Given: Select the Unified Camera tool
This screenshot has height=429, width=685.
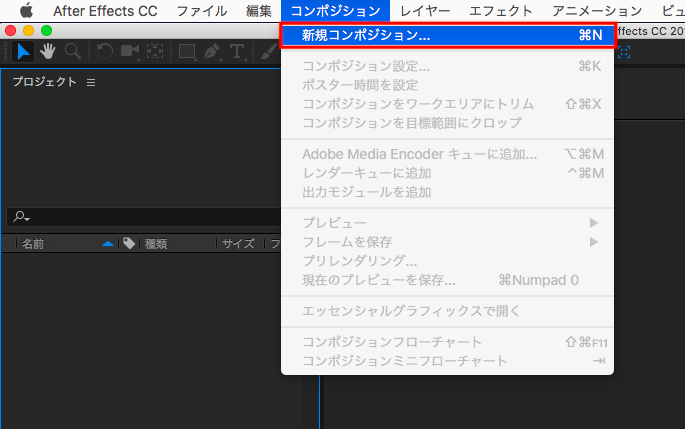Looking at the screenshot, I should (x=130, y=52).
